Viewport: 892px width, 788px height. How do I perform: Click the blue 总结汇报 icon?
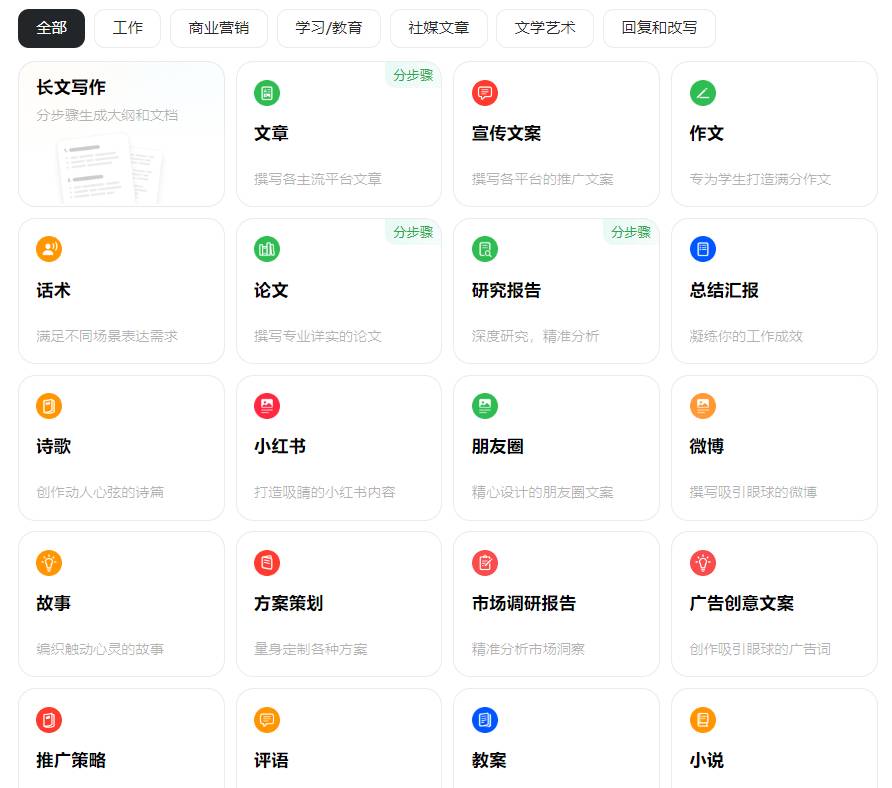pos(703,249)
